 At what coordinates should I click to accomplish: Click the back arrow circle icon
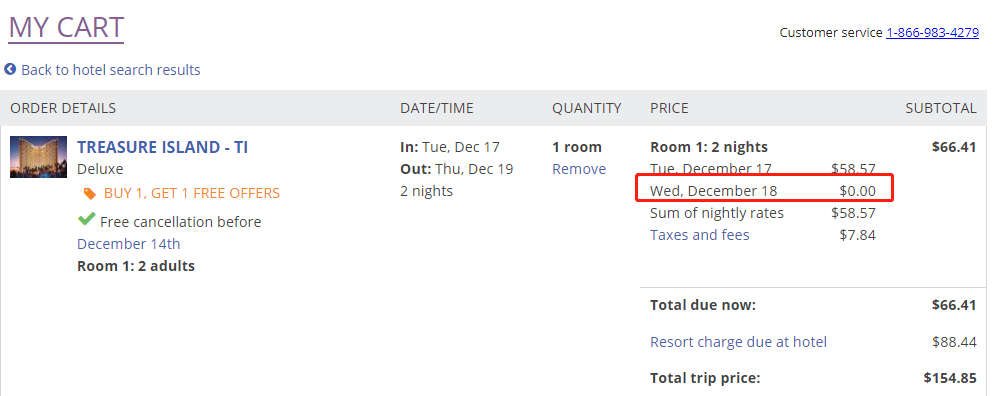tap(10, 69)
